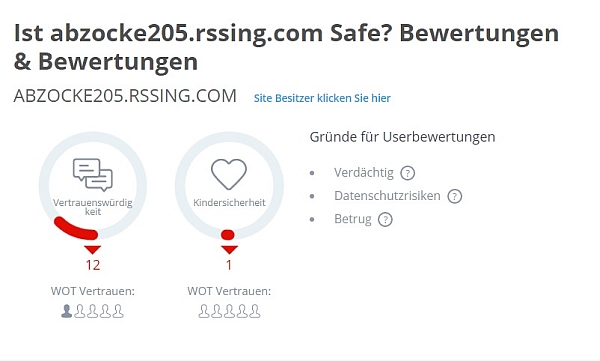
Task: Click the filled user confidence icon
Action: point(67,311)
